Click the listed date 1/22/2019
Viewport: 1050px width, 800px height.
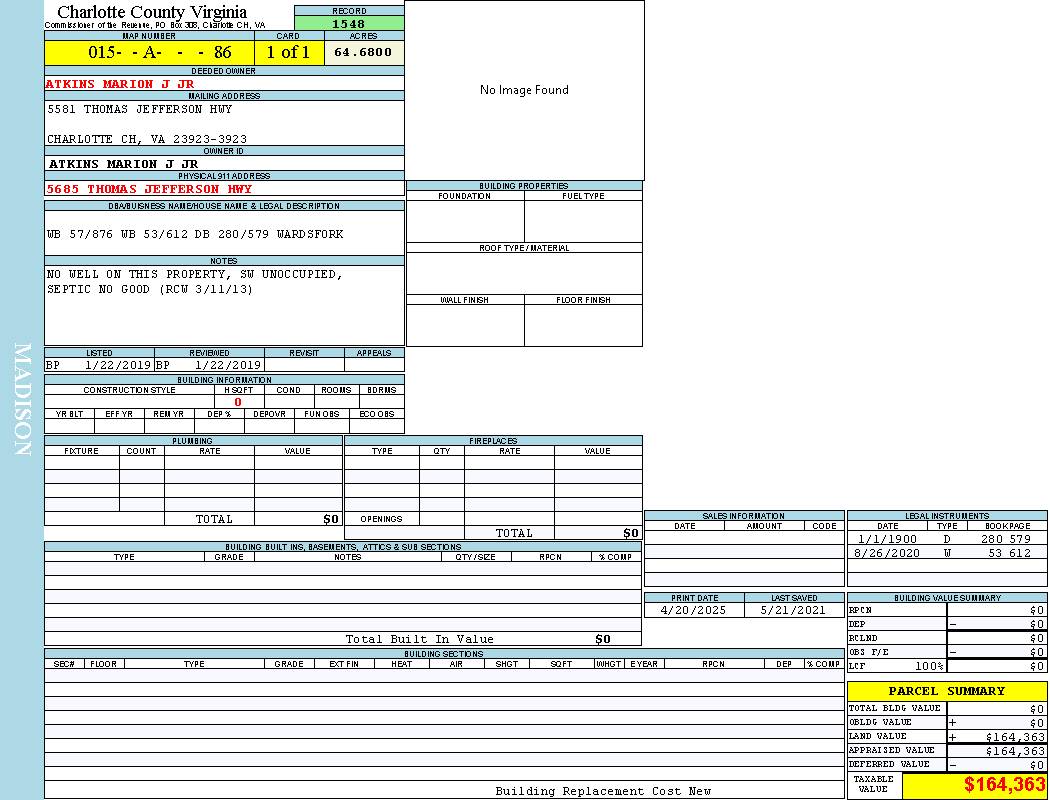click(x=117, y=365)
